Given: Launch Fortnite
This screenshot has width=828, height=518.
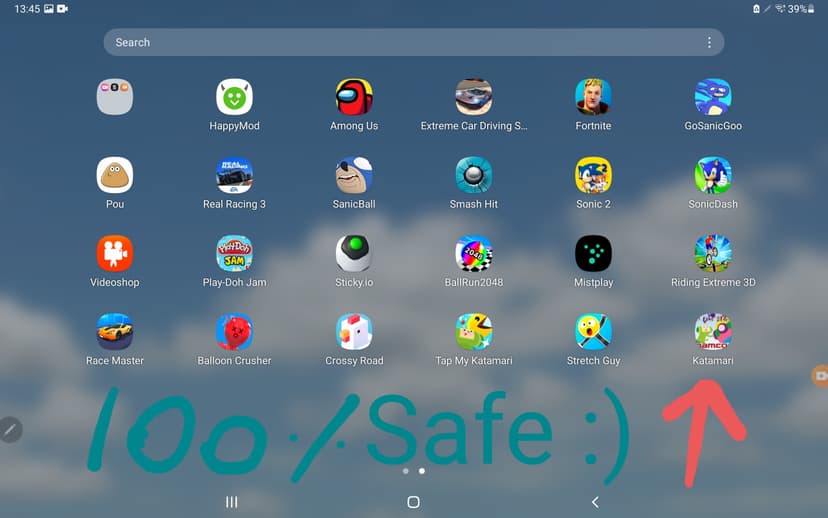Looking at the screenshot, I should [593, 97].
